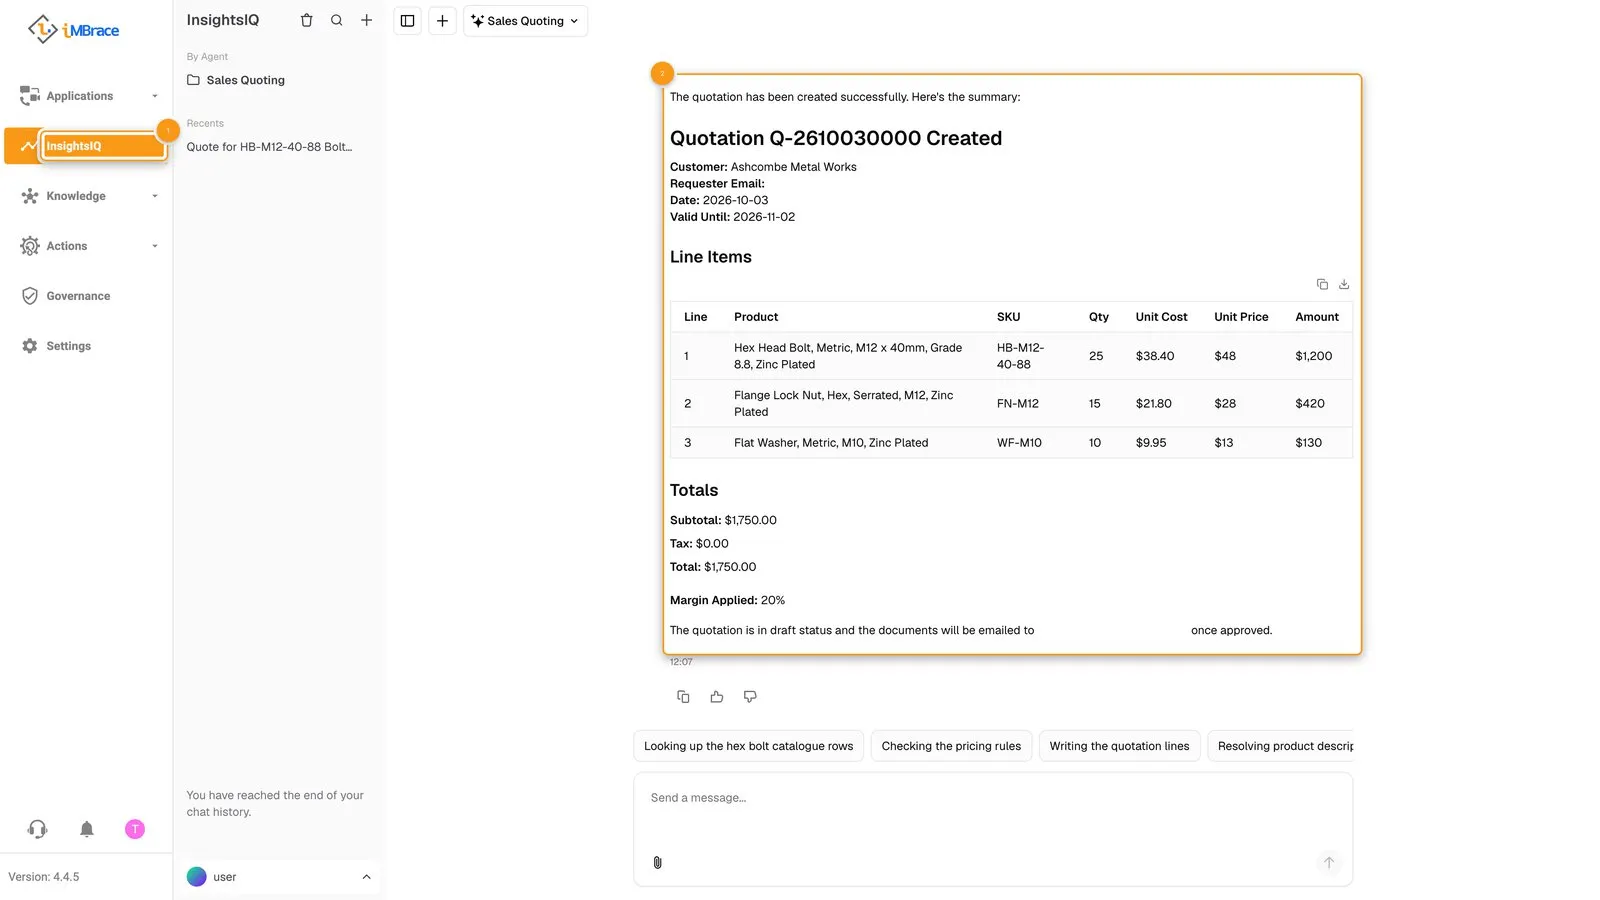Click 'Looking up the hex bolt catalogue rows' suggestion
Screen dimensions: 1600x900
click(x=748, y=746)
